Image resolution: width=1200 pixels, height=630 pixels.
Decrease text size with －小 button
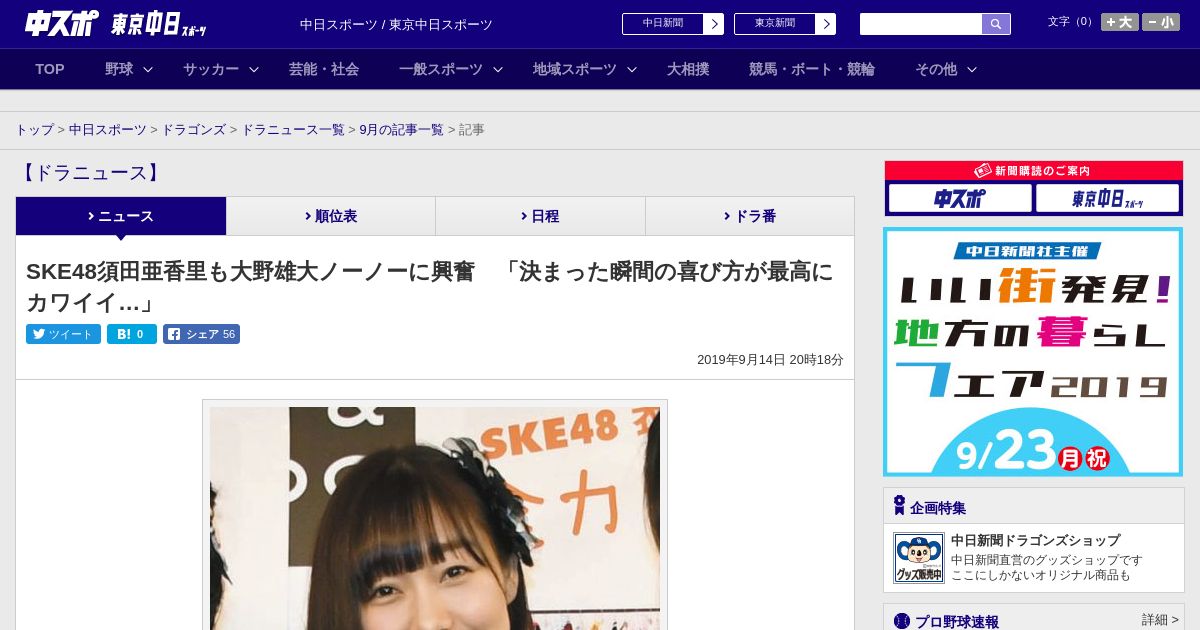pos(1161,22)
